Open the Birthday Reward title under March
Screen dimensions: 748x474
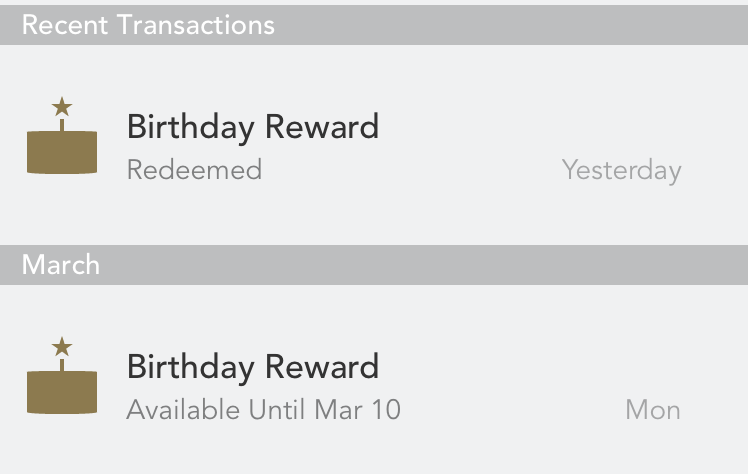point(253,367)
